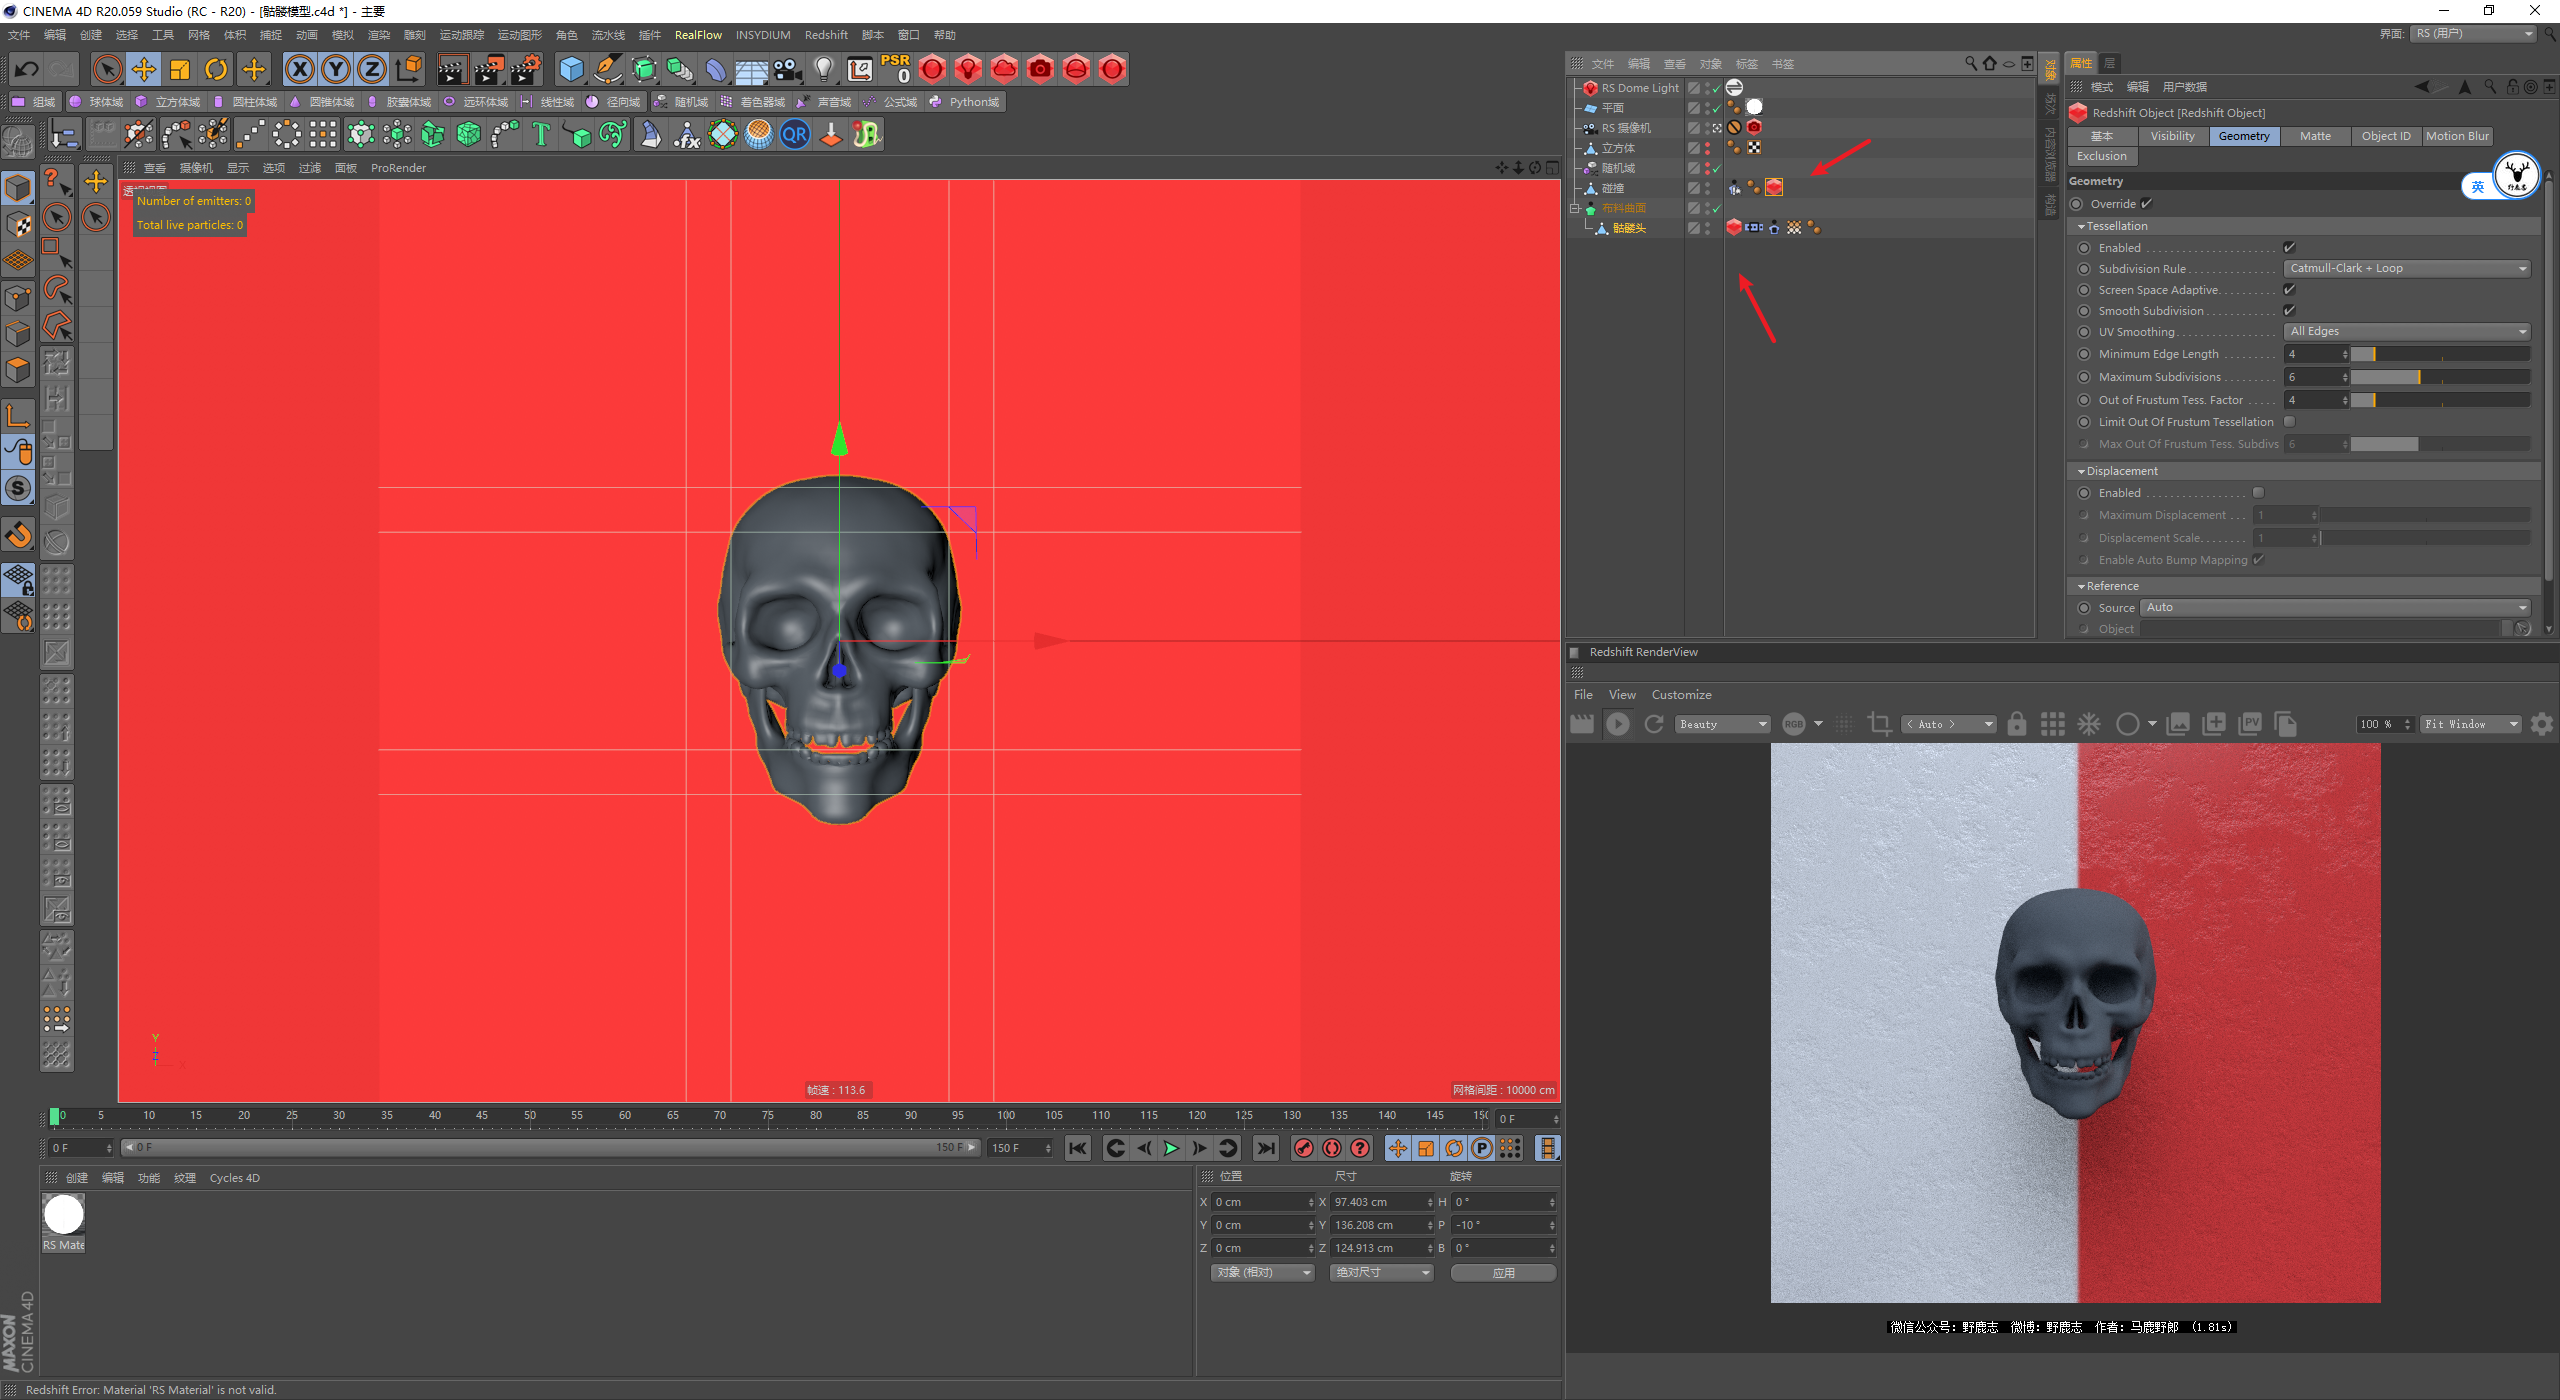Start IPR in Redshift RenderView
The height and width of the screenshot is (1400, 2560).
click(1617, 724)
